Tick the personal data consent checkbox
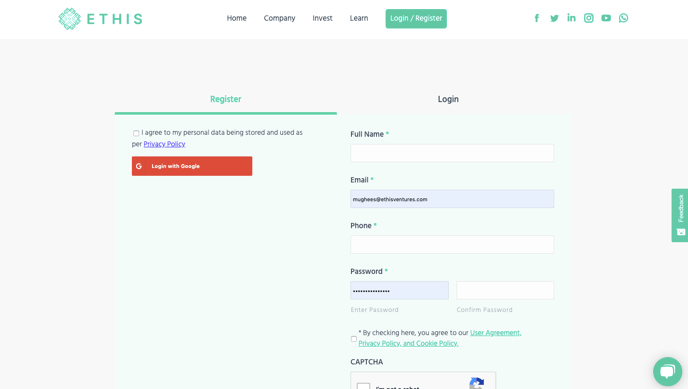 pos(136,133)
